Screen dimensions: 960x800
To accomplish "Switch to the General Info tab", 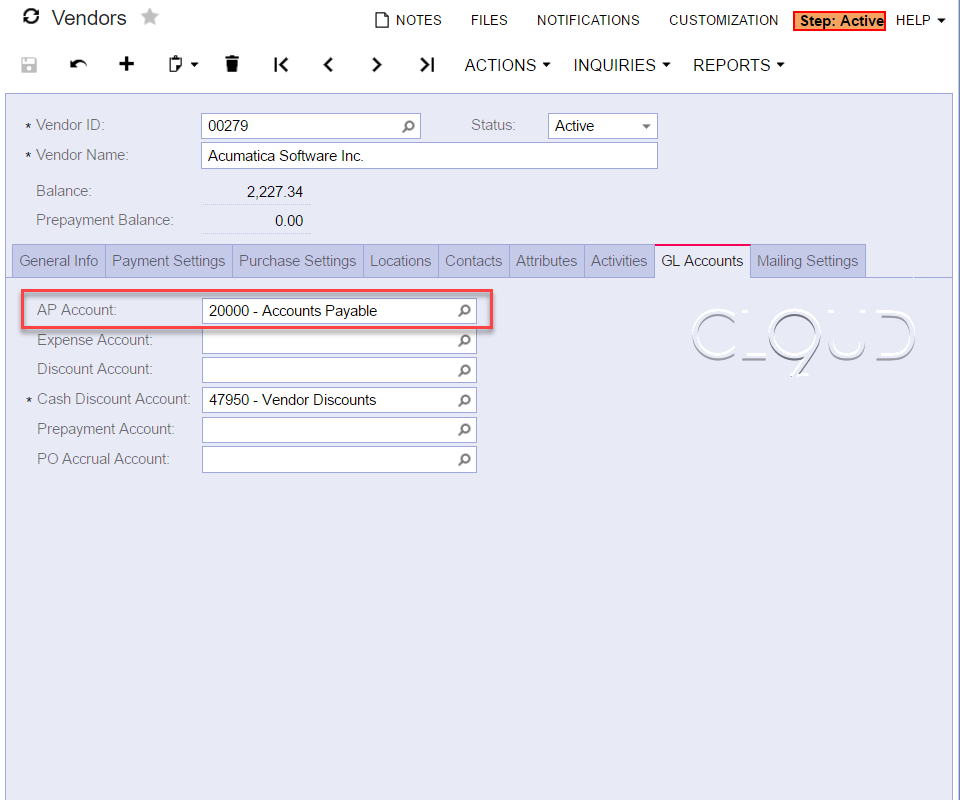I will point(59,261).
